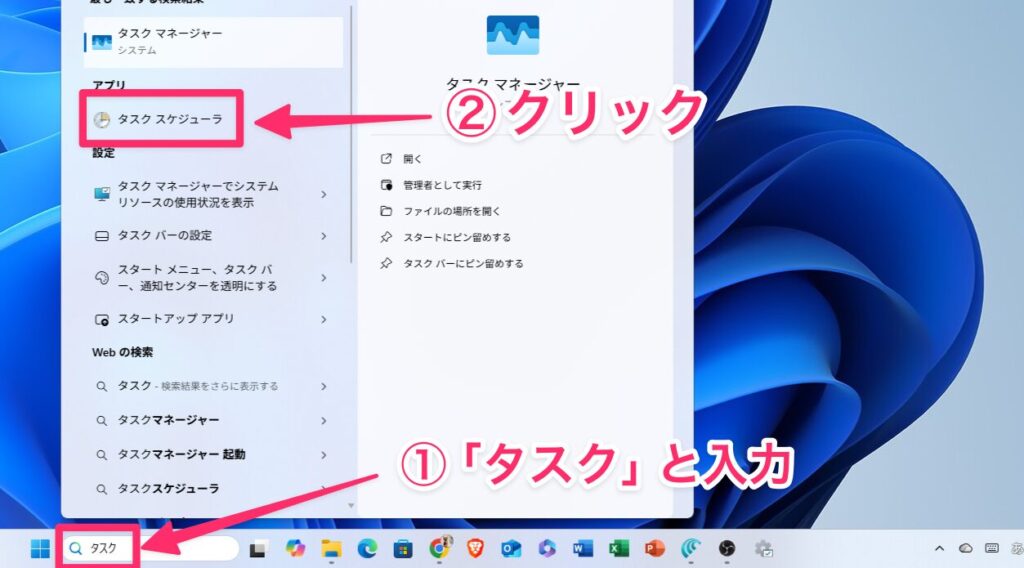
Task: Open File Explorer from the taskbar
Action: click(x=331, y=548)
